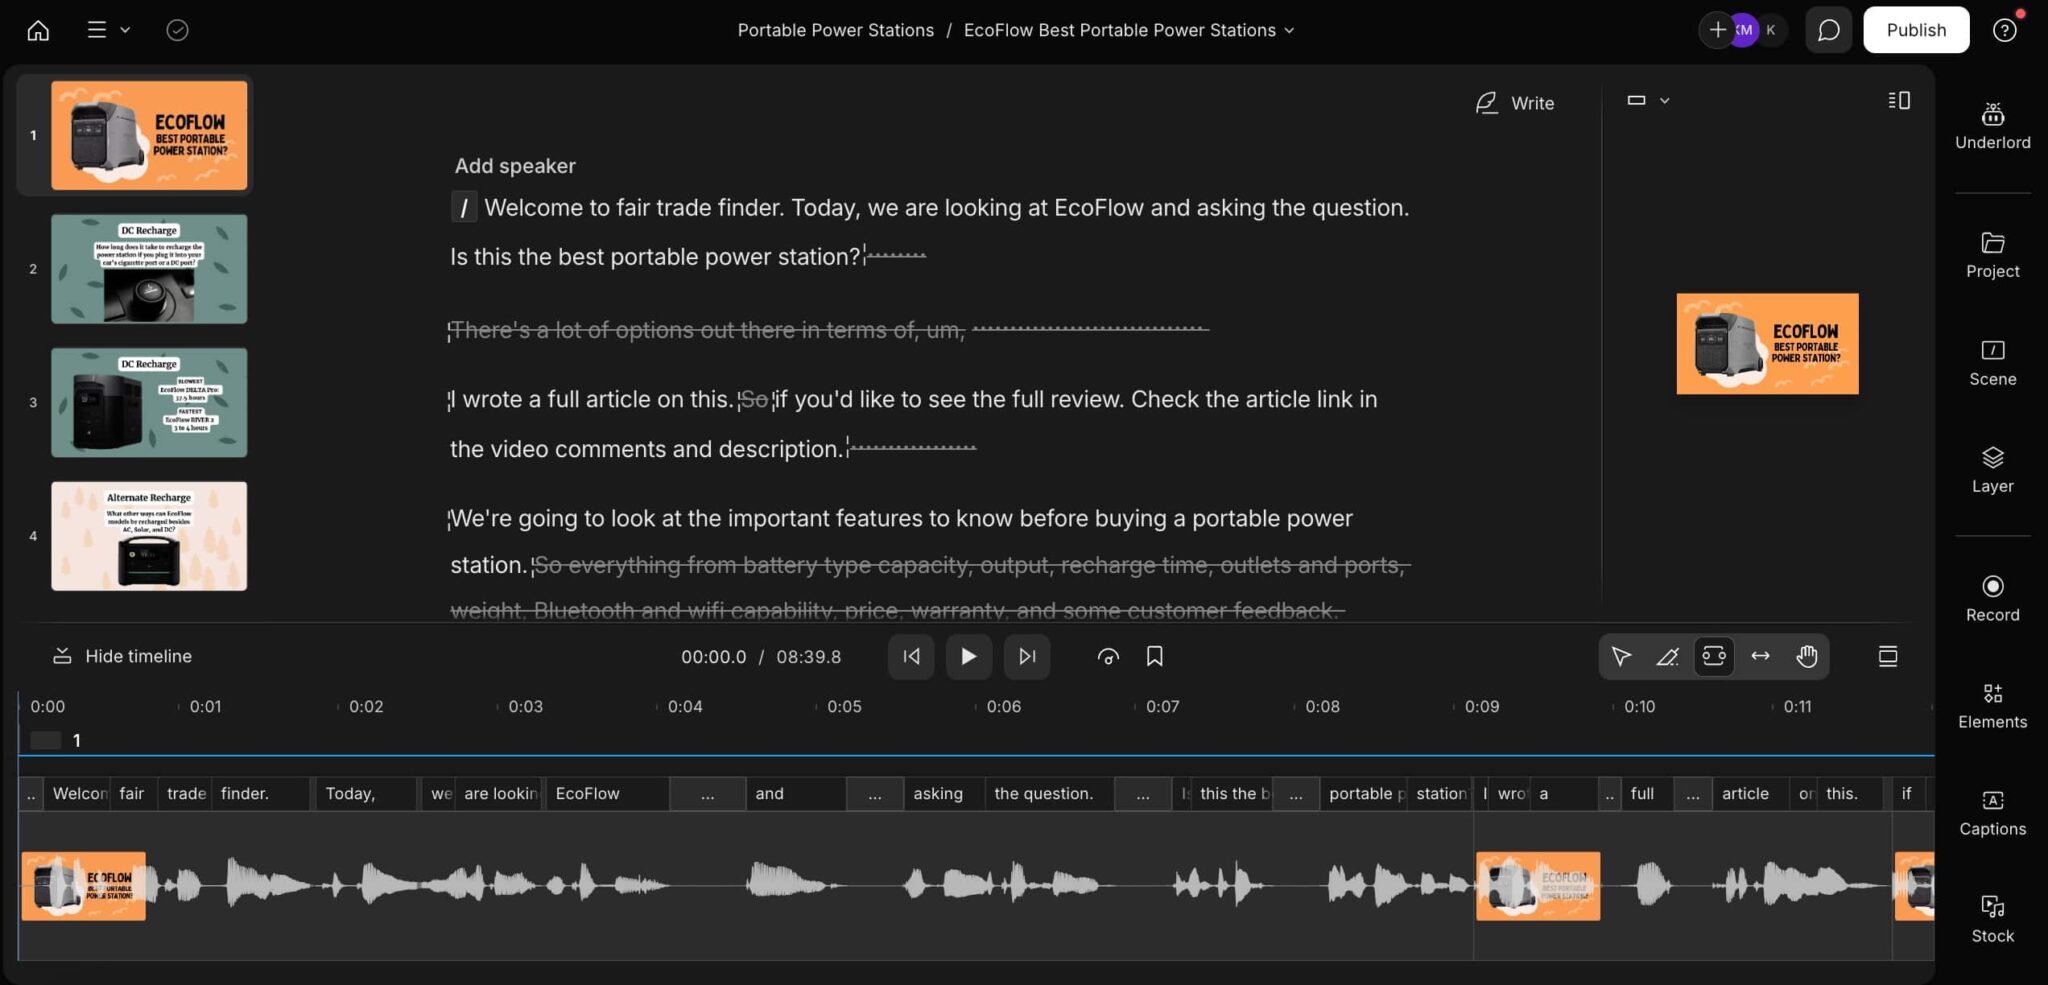Viewport: 2048px width, 985px height.
Task: Click the bookmark marker icon
Action: click(x=1154, y=656)
